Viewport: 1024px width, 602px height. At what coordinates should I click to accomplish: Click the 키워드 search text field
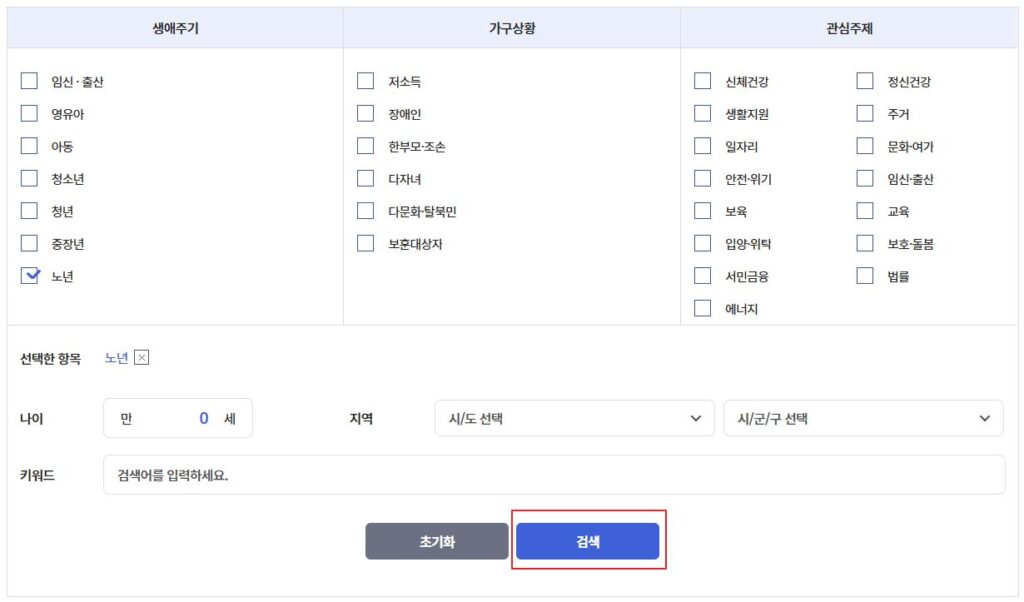(x=553, y=475)
